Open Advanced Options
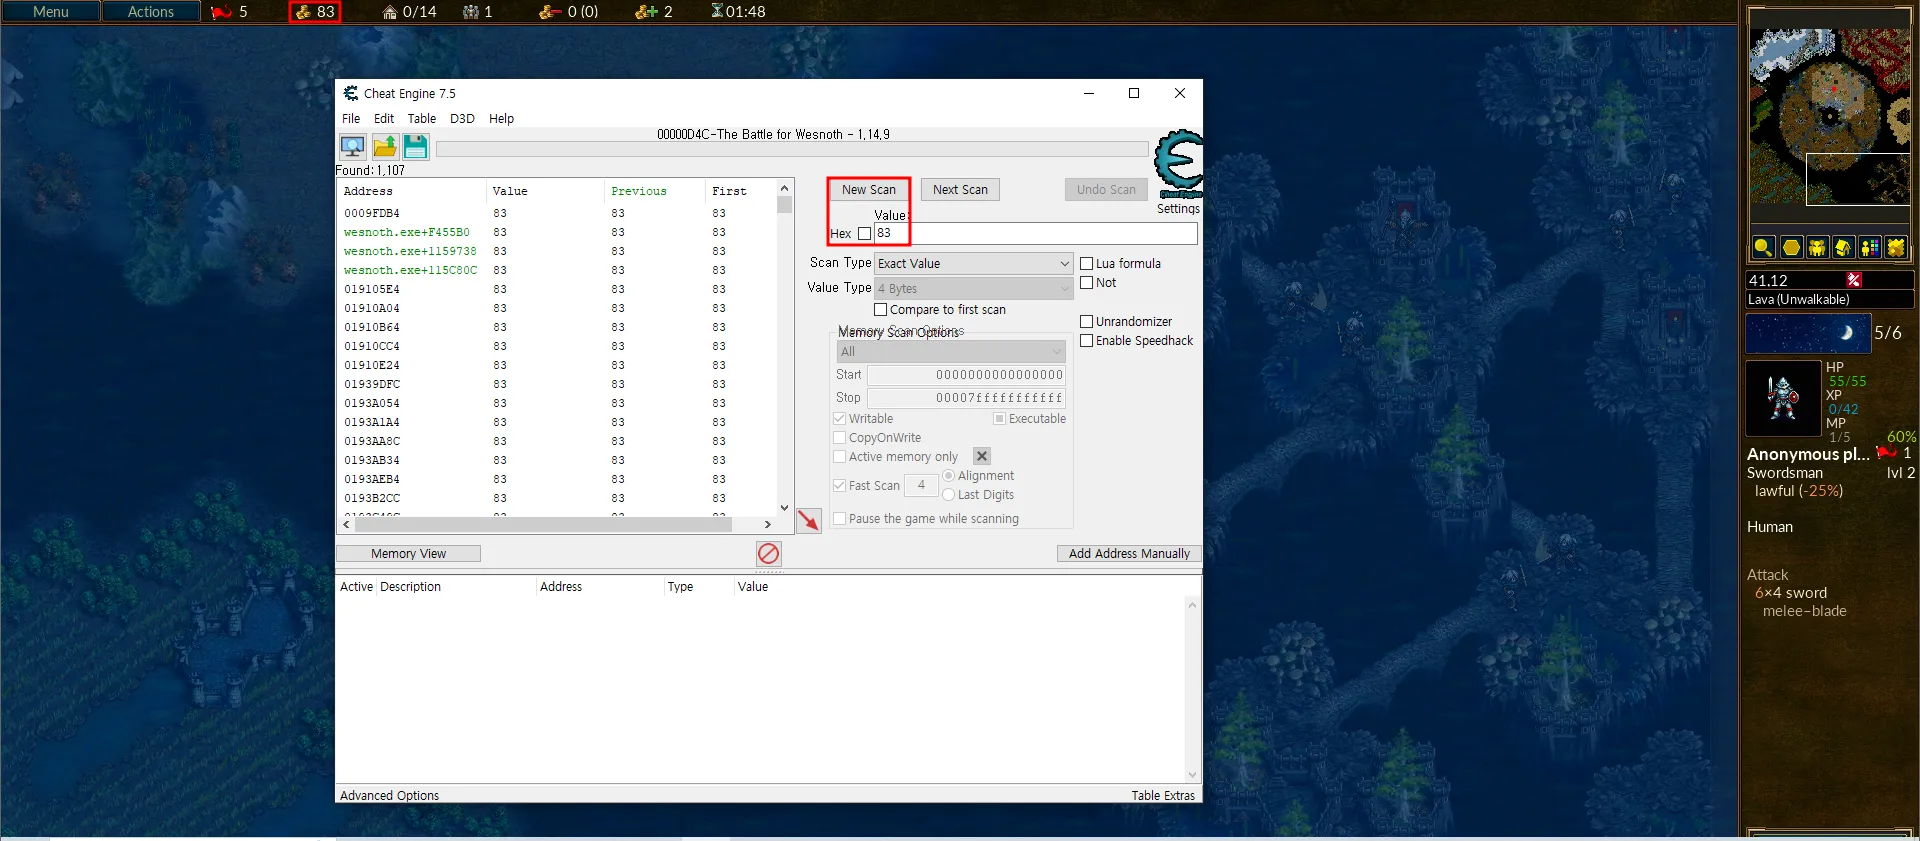 [x=390, y=796]
